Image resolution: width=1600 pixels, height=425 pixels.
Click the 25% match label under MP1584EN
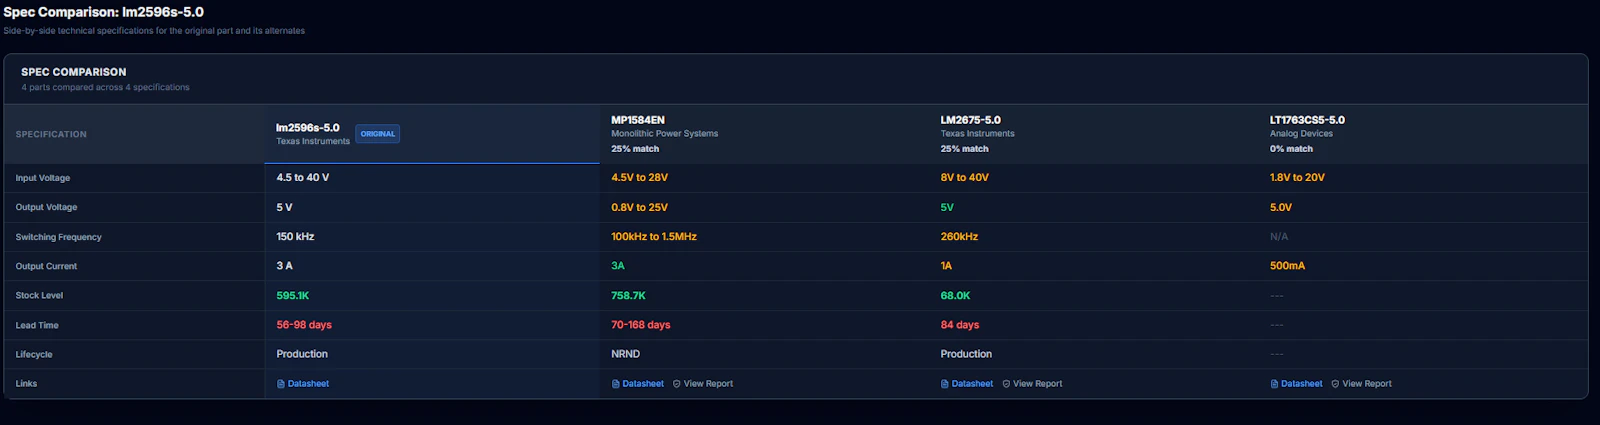[635, 149]
